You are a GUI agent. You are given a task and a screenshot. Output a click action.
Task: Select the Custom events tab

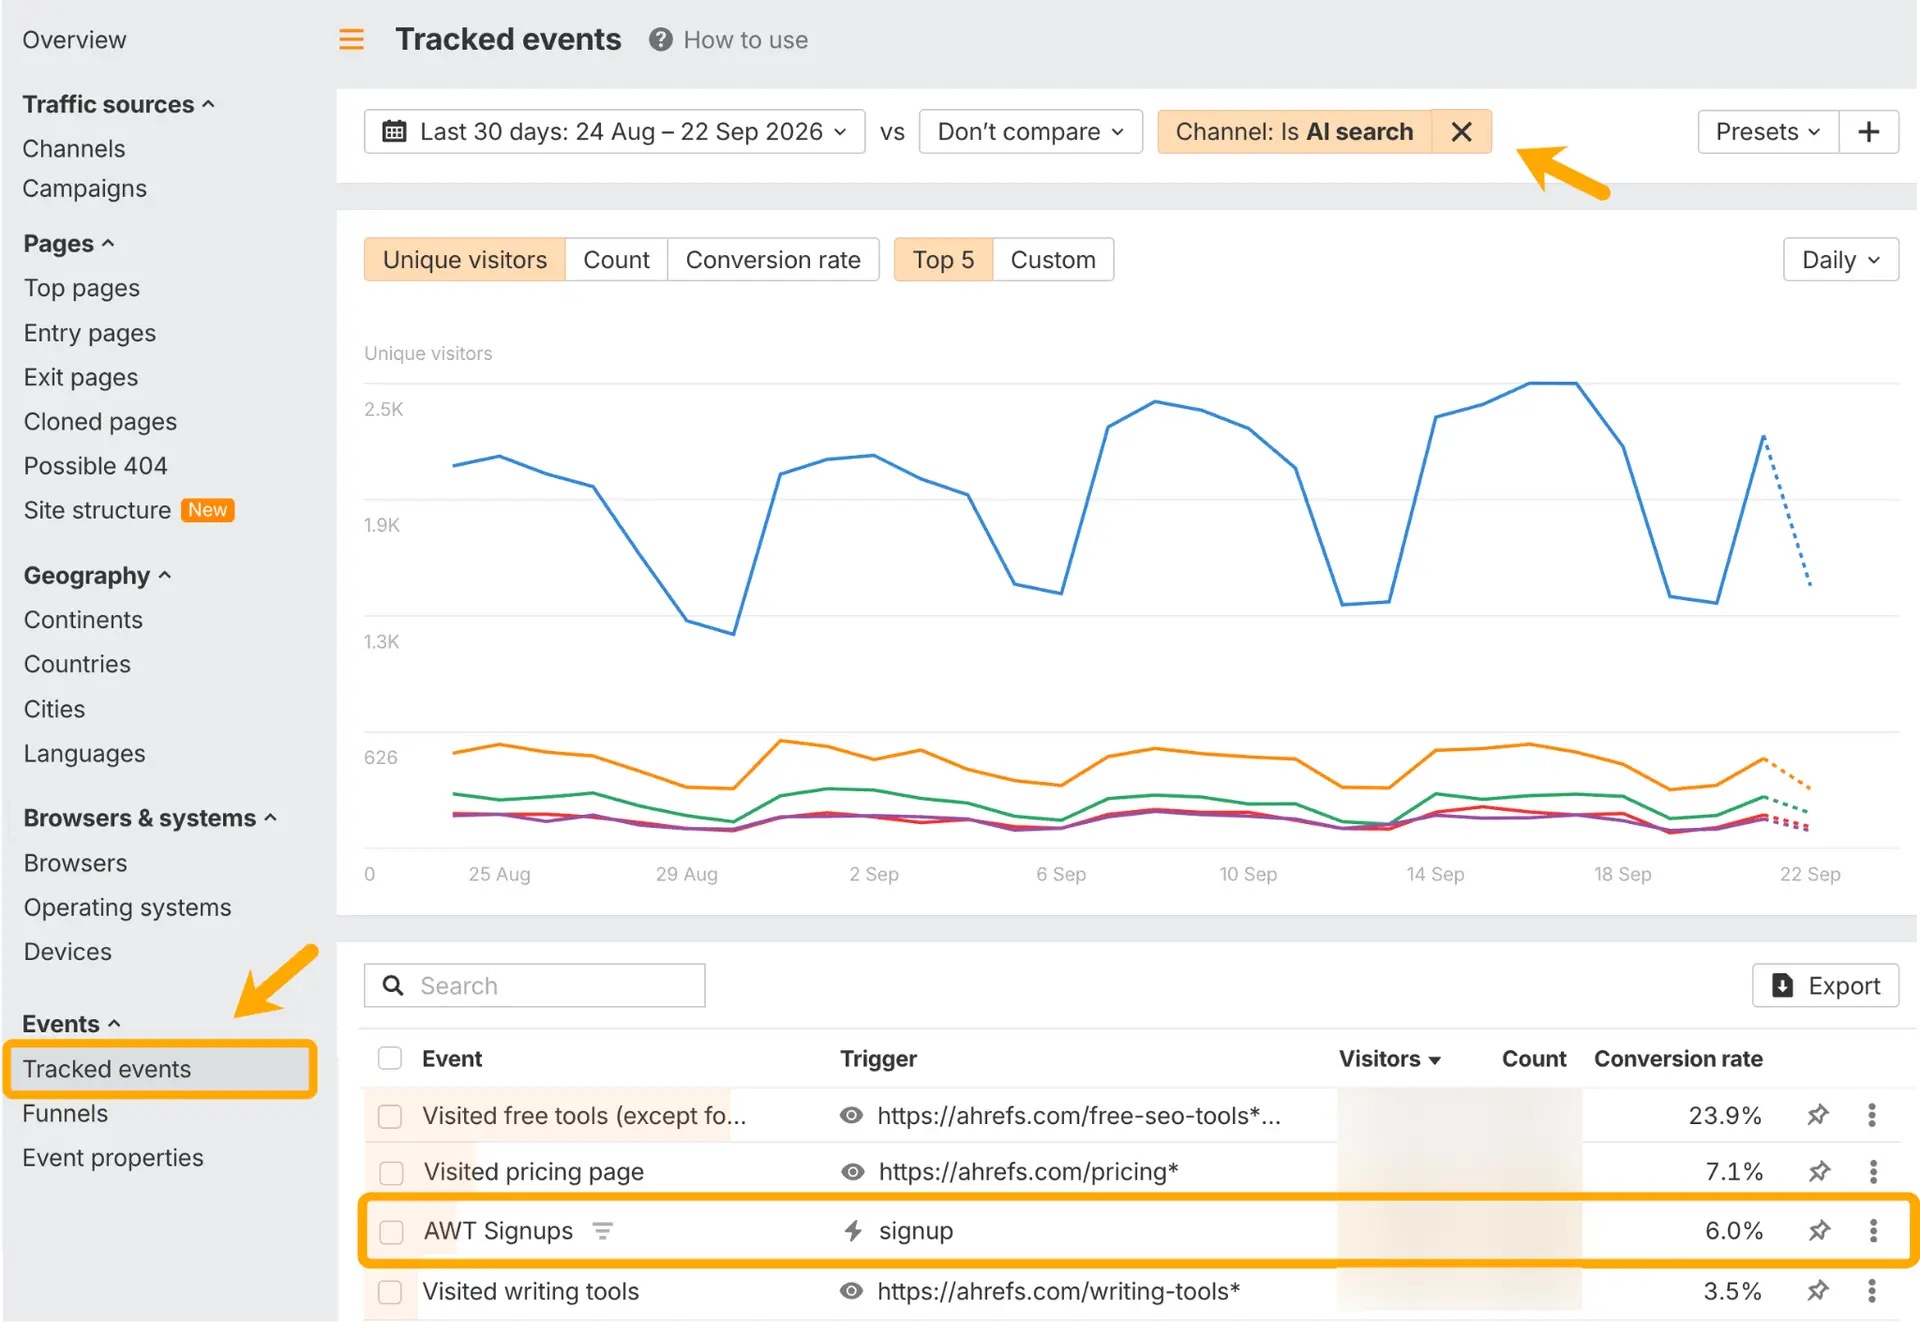point(1053,260)
